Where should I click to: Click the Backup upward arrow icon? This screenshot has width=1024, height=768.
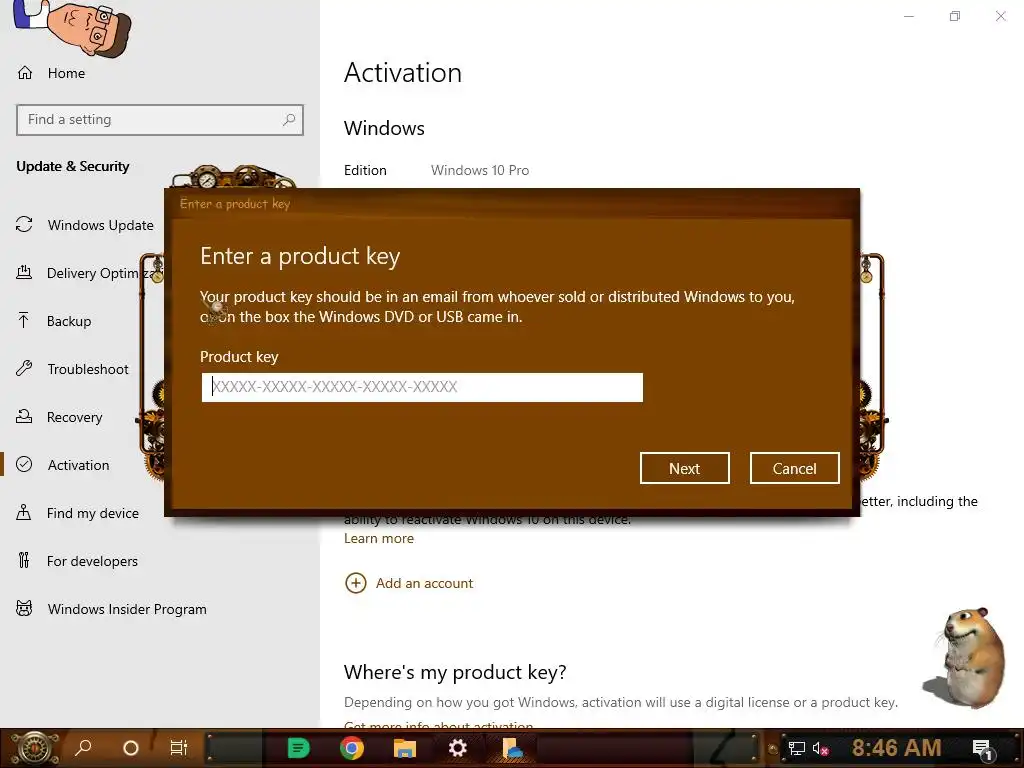[x=24, y=320]
